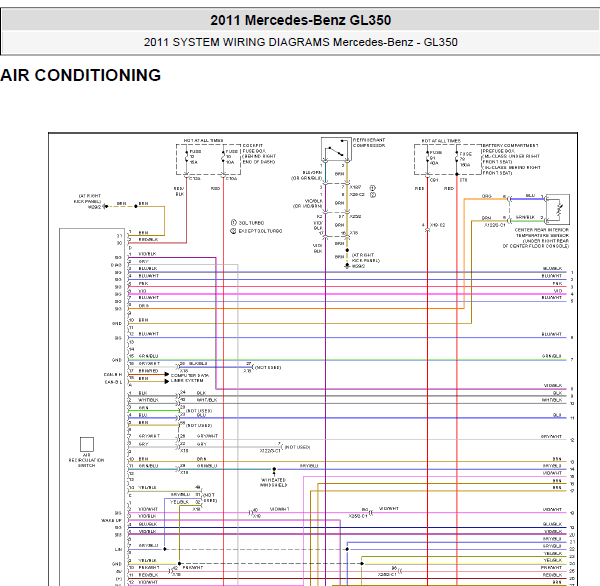Screen dimensions: 600x586
Task: Select the 40A fuse symbol in prefuse box
Action: pos(427,158)
